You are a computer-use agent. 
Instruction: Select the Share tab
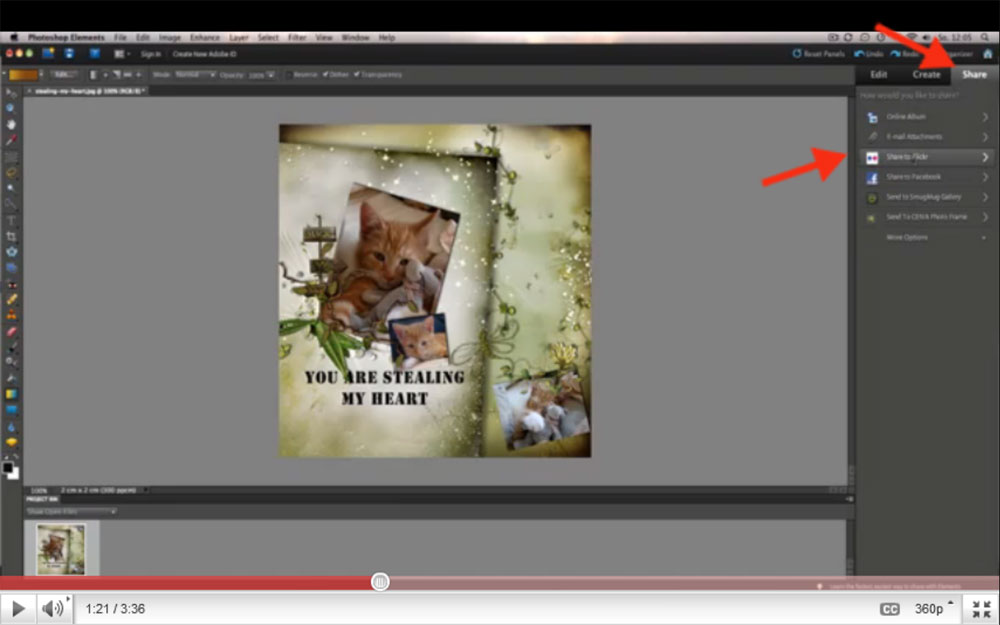tap(974, 75)
